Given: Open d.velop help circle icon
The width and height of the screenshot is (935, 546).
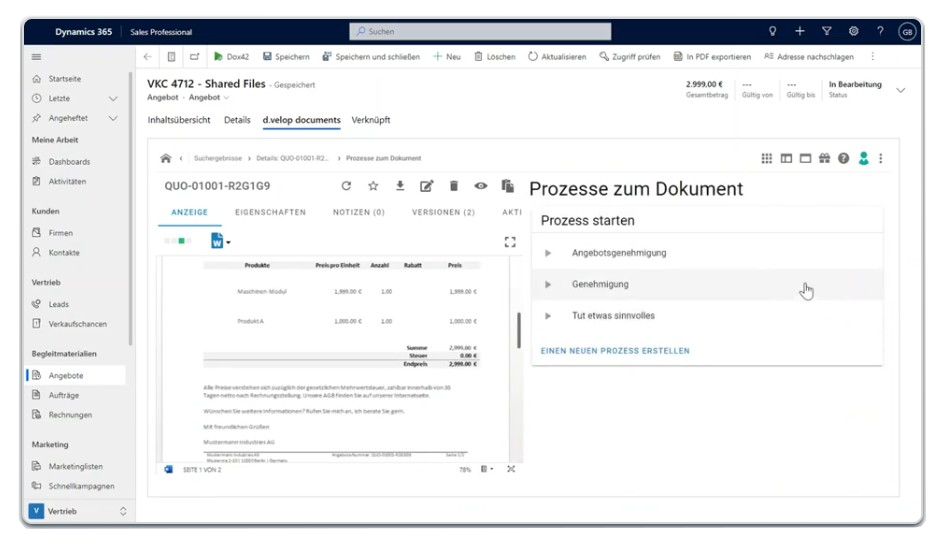Looking at the screenshot, I should coord(843,158).
